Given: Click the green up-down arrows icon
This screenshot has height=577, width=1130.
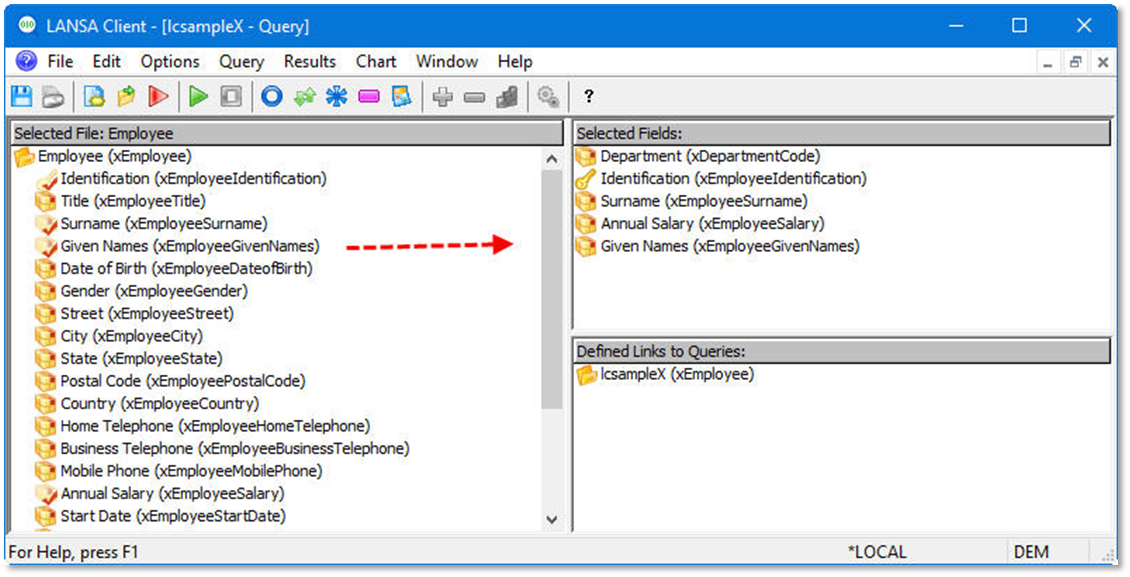Looking at the screenshot, I should coord(304,97).
